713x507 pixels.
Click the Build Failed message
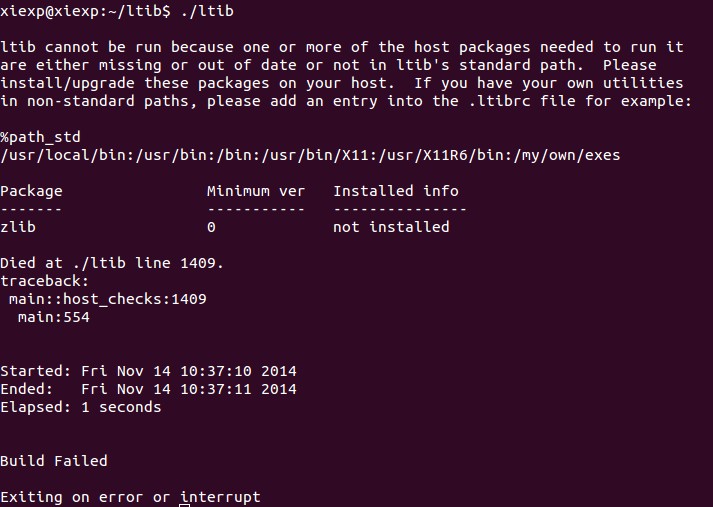coord(54,461)
